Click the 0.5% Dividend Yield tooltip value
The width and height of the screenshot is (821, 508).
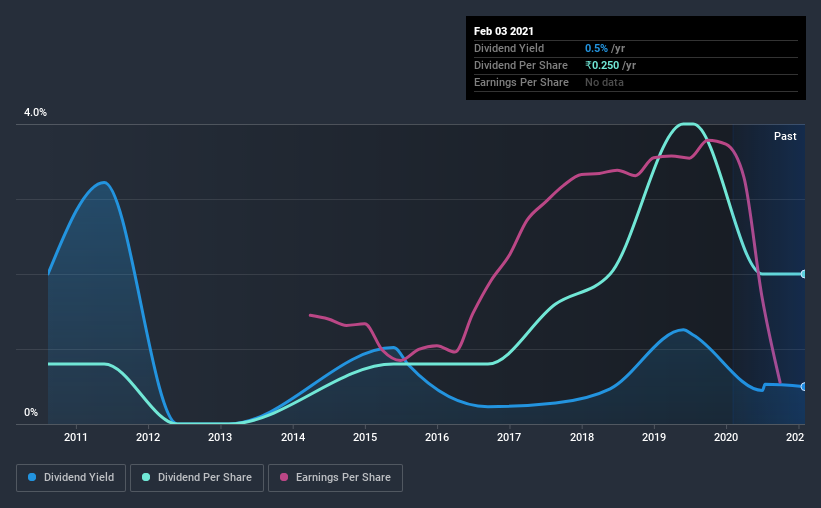[596, 48]
